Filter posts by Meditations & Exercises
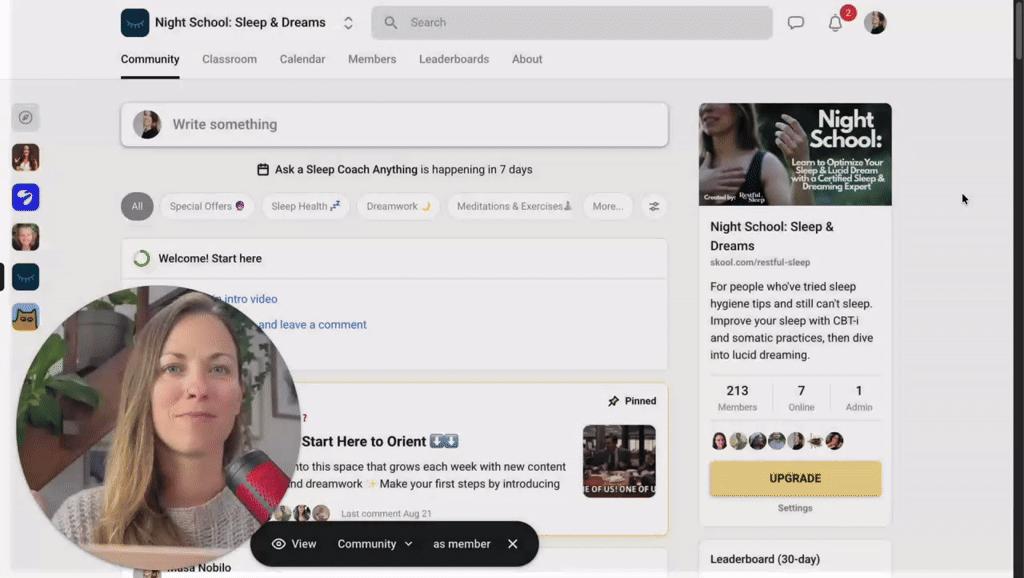The height and width of the screenshot is (578, 1024). point(513,206)
